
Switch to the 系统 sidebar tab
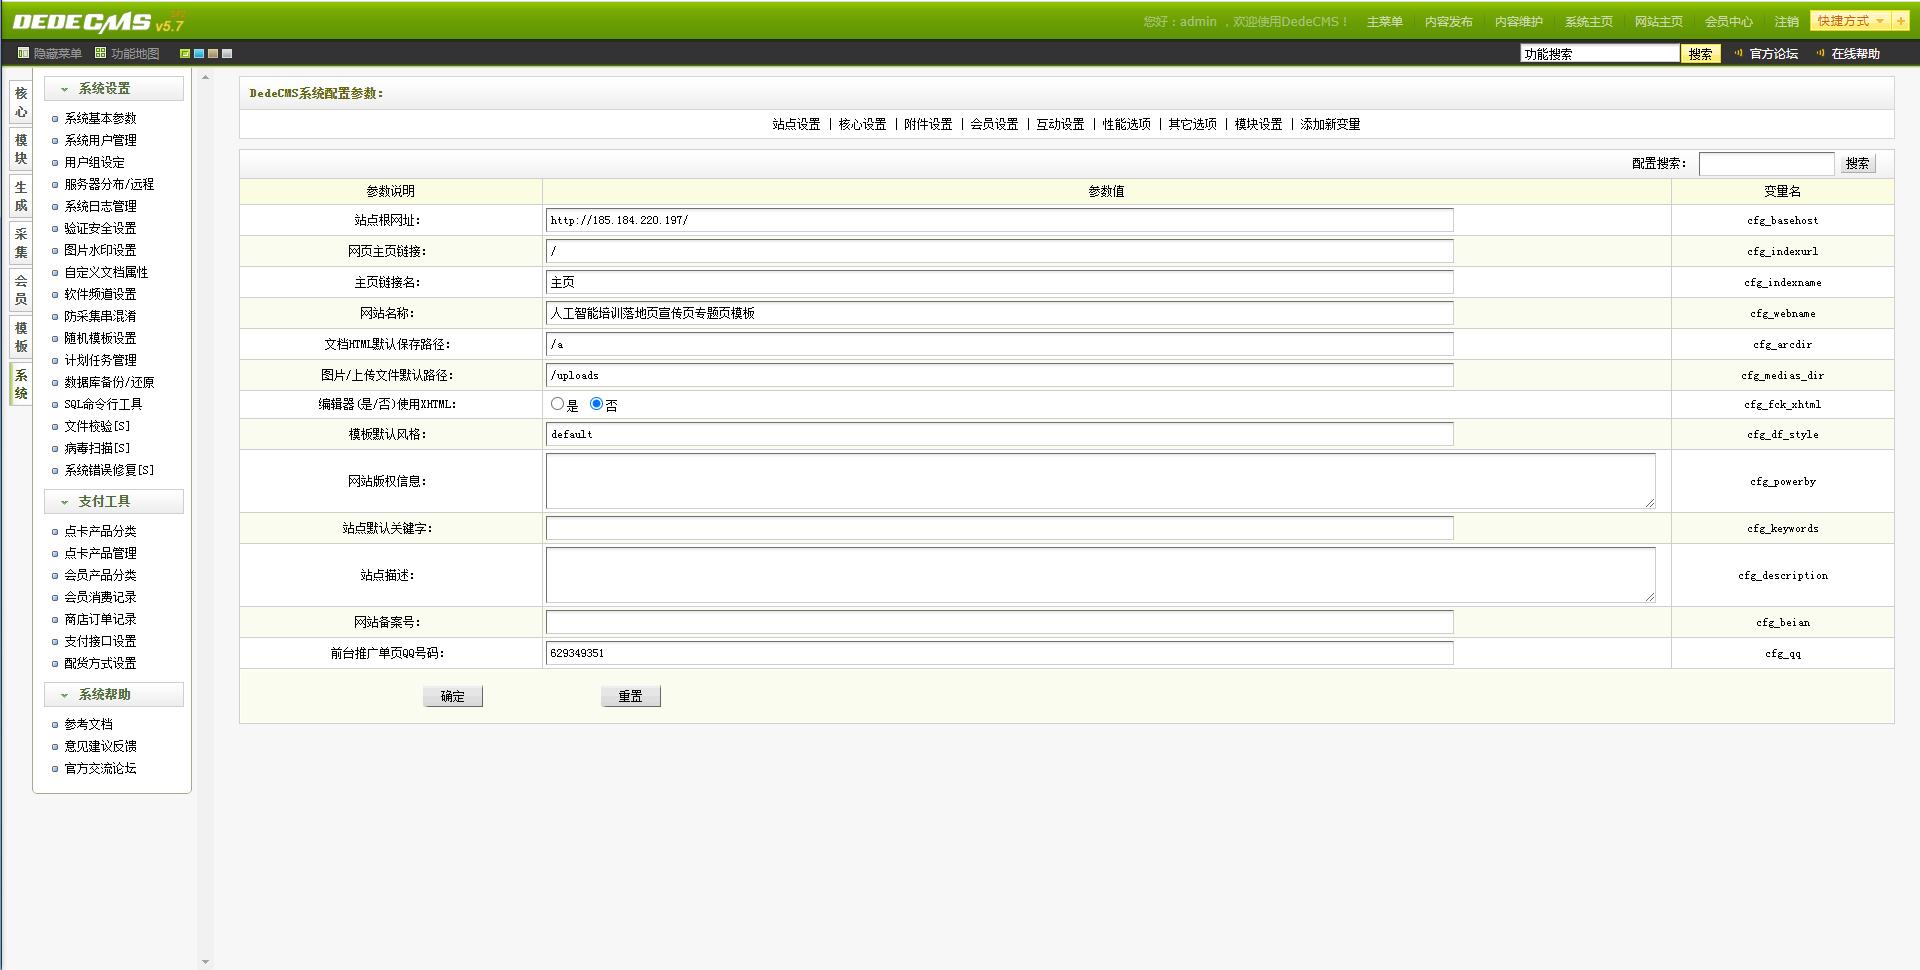coord(21,384)
